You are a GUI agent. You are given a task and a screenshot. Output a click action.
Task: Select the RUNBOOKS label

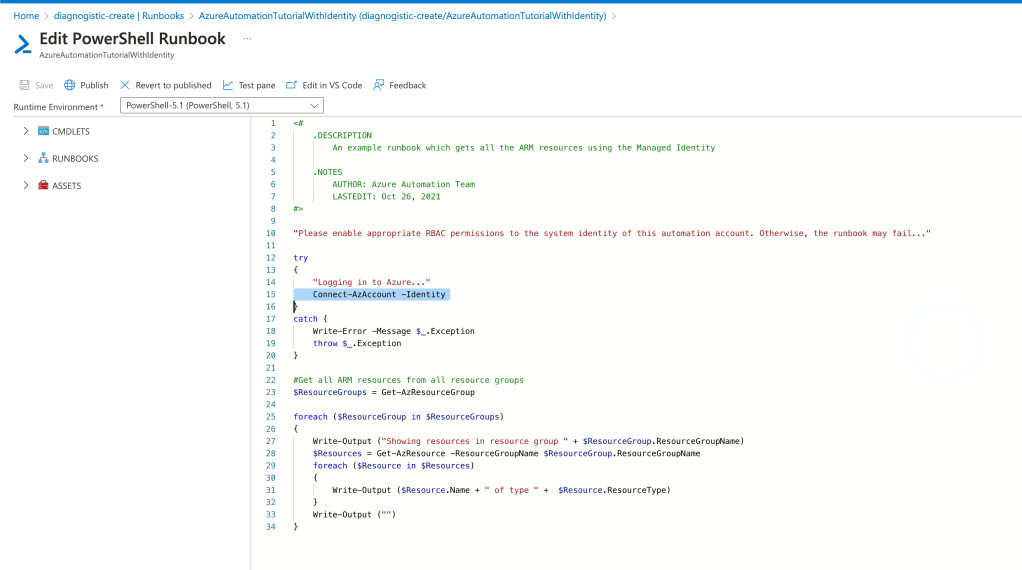[75, 158]
